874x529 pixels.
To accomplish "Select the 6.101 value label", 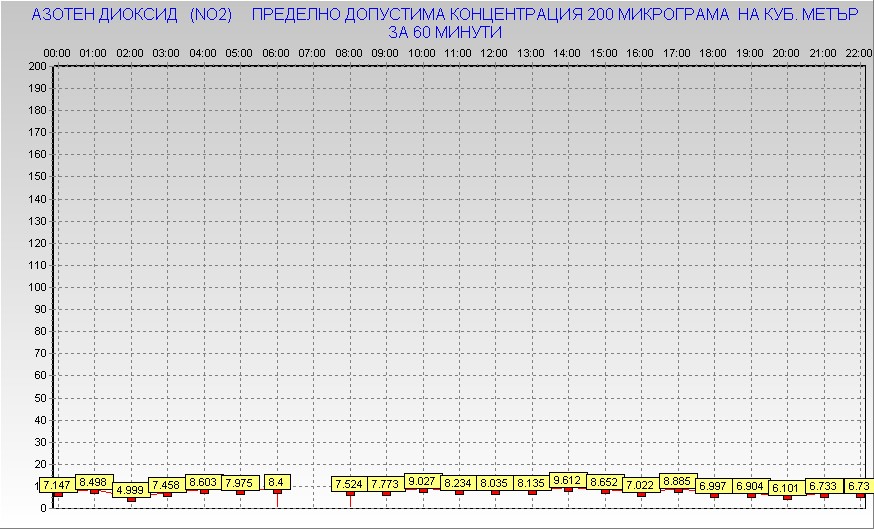I will pyautogui.click(x=787, y=488).
